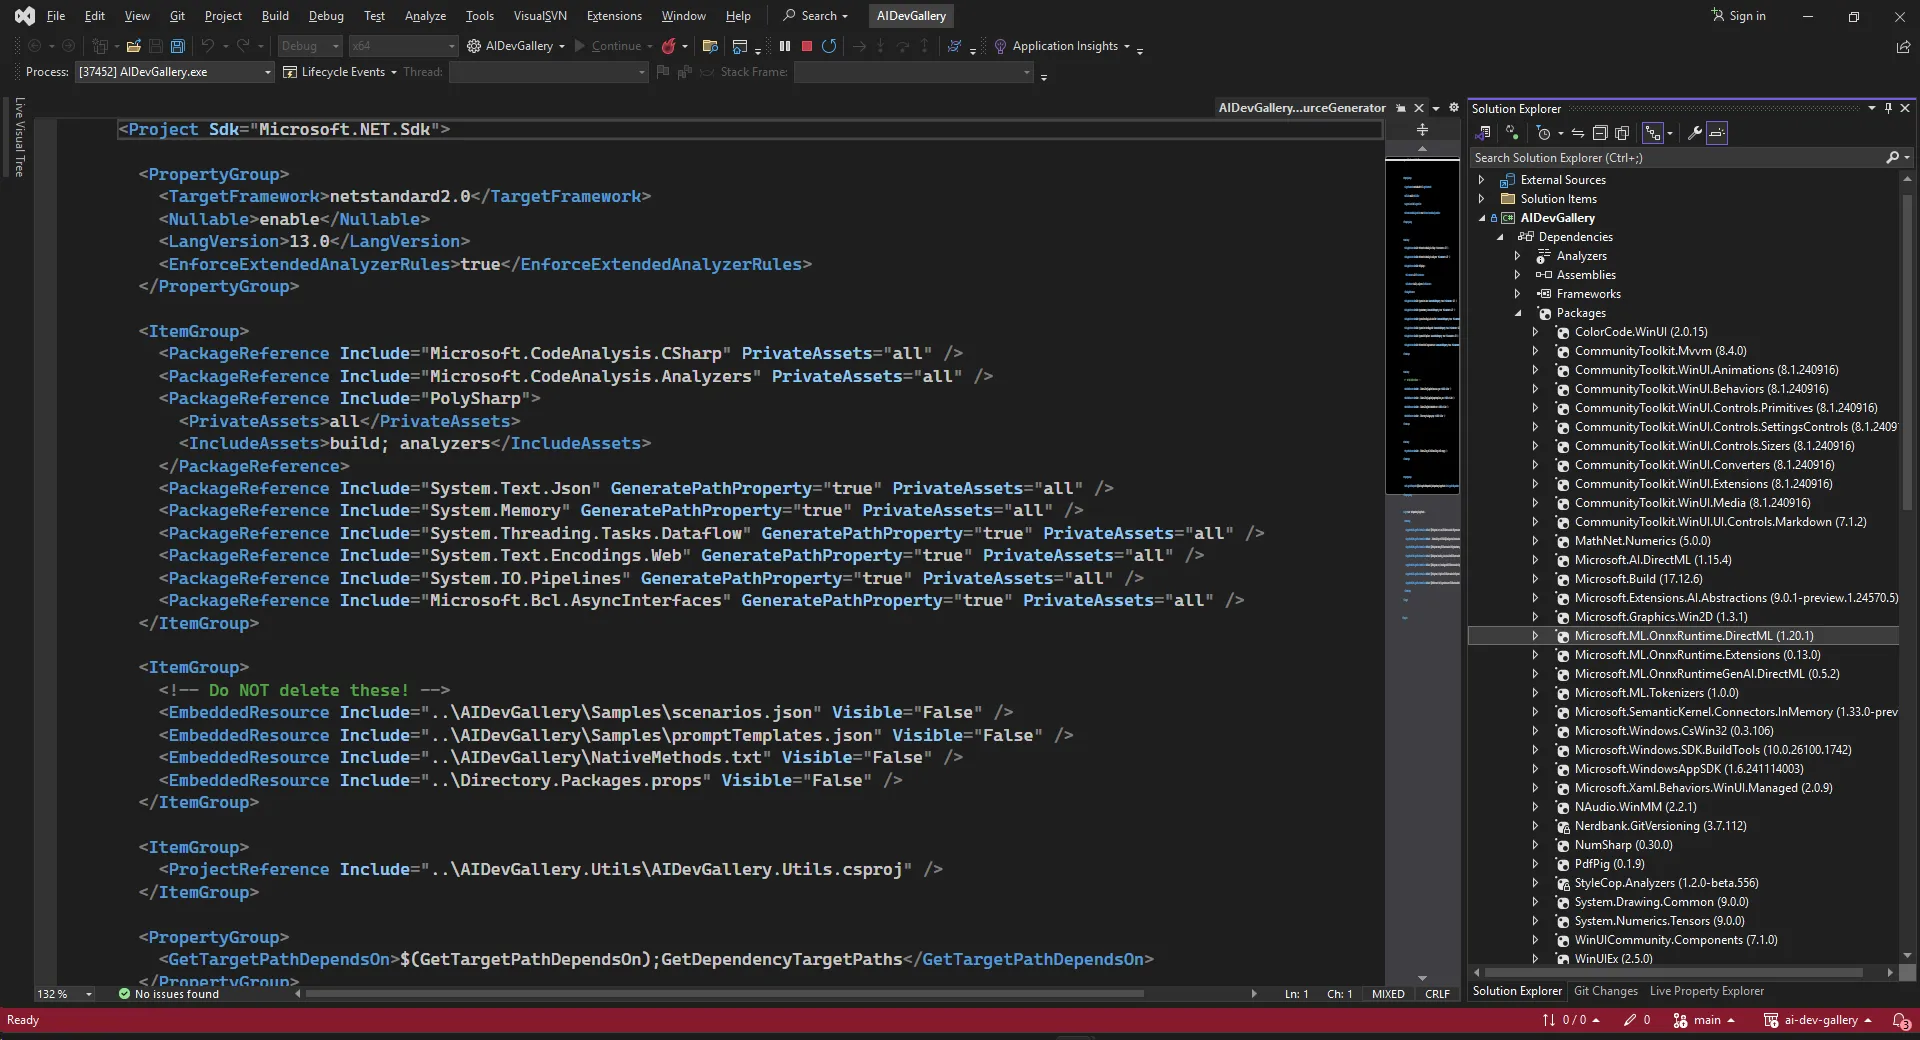
Task: Select the PdfPig (0.1.9) package
Action: click(1609, 865)
